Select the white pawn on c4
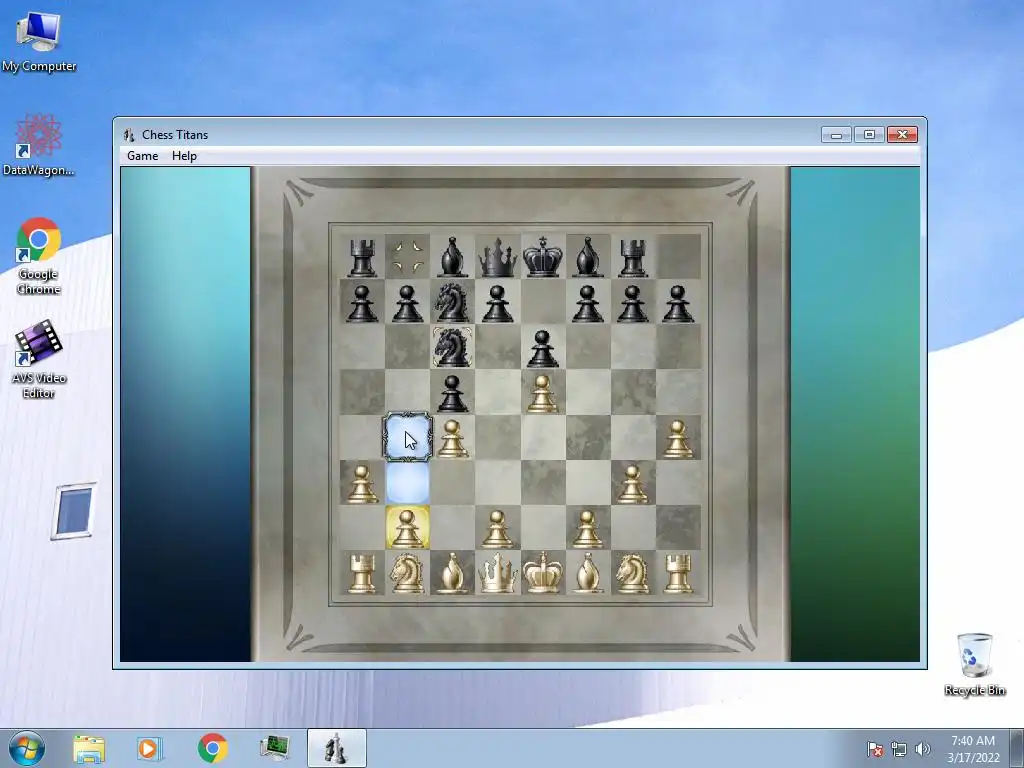The height and width of the screenshot is (768, 1024). tap(453, 439)
